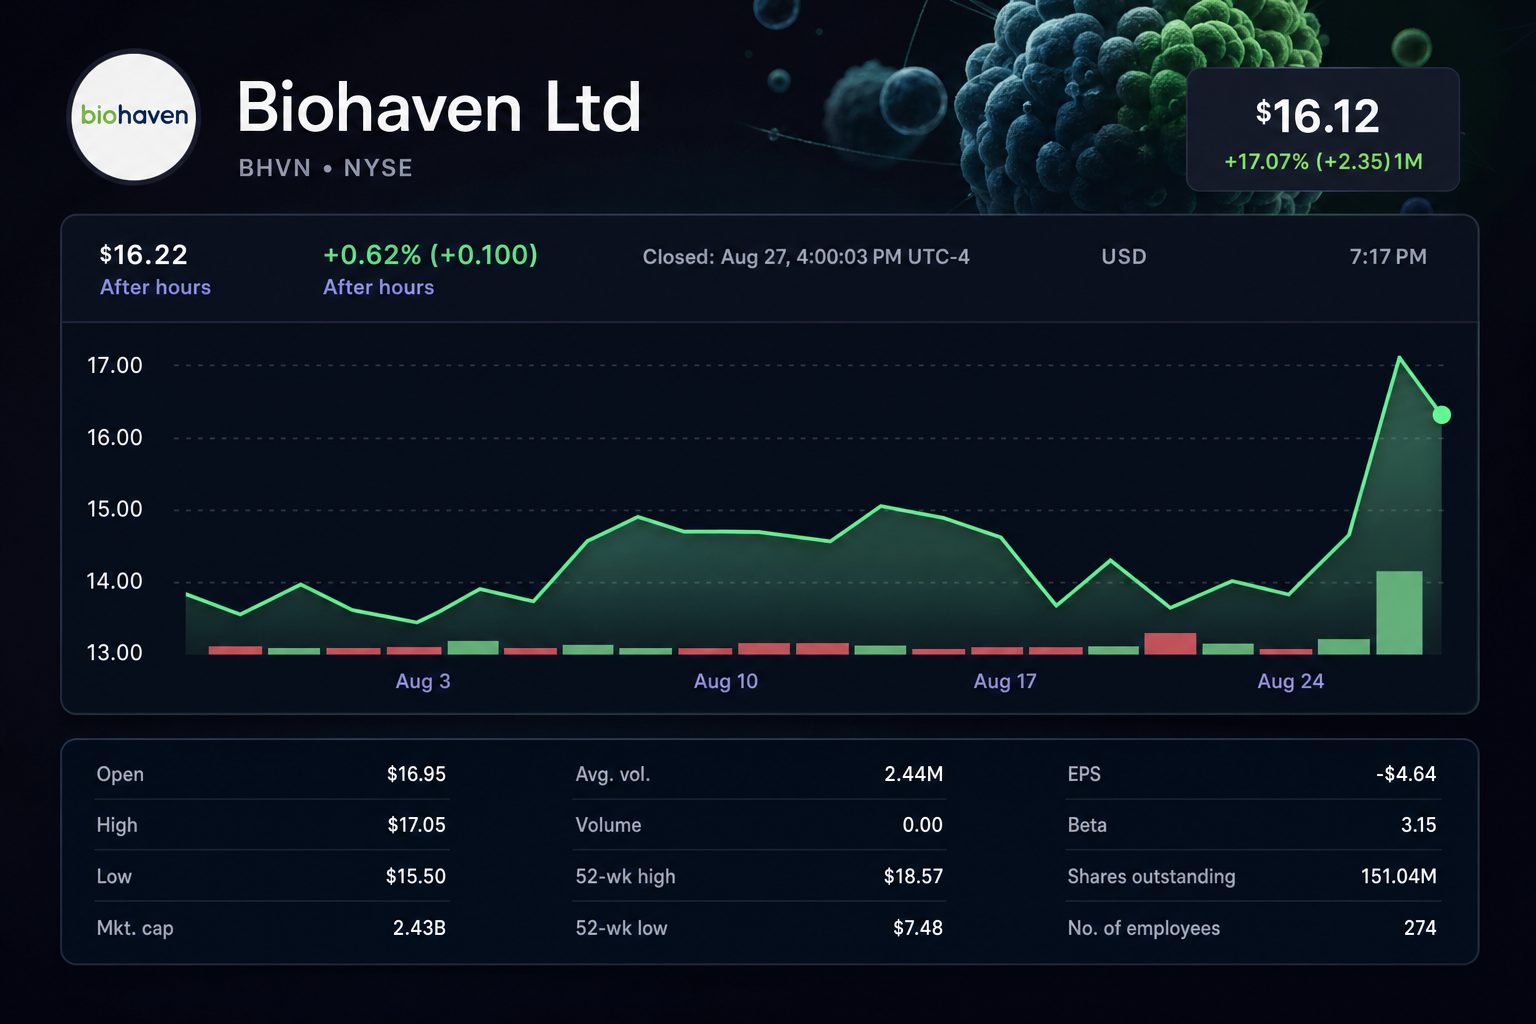Click the 17.00 y-axis label
The height and width of the screenshot is (1024, 1536).
pos(115,365)
